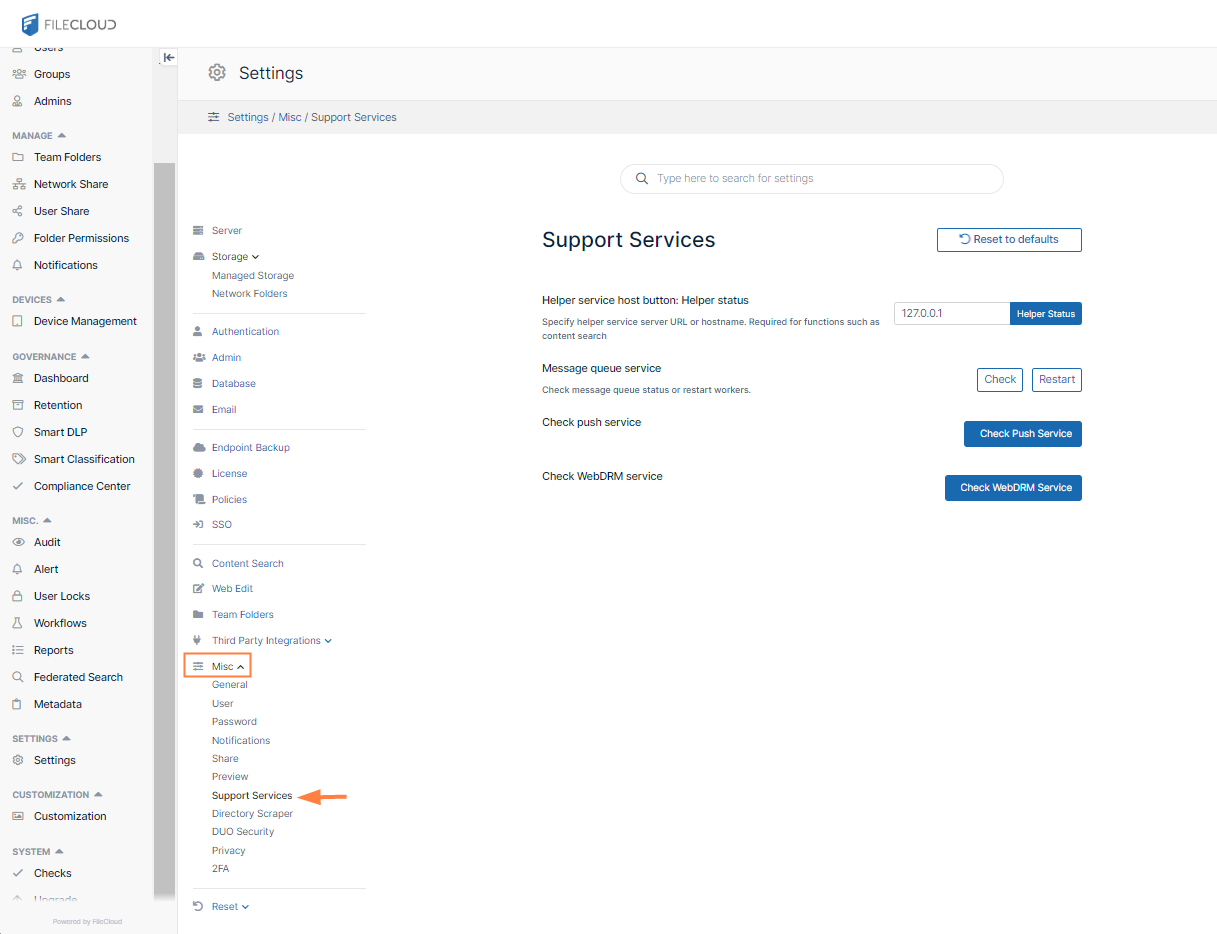Select DUO Security under Misc
The width and height of the screenshot is (1217, 934).
(x=242, y=832)
